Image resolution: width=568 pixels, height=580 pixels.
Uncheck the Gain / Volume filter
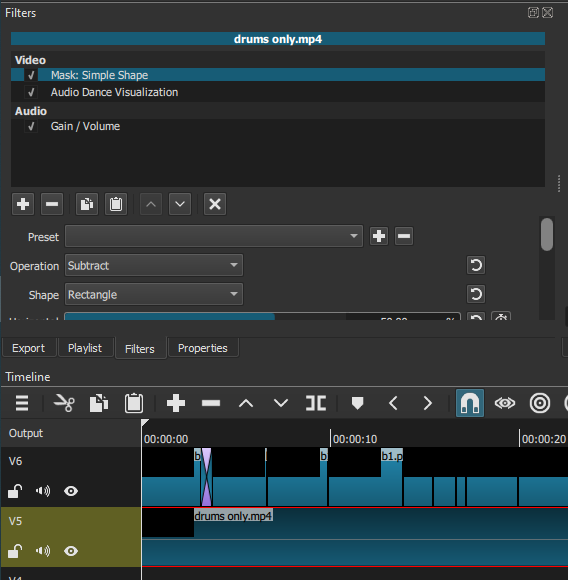click(x=31, y=127)
